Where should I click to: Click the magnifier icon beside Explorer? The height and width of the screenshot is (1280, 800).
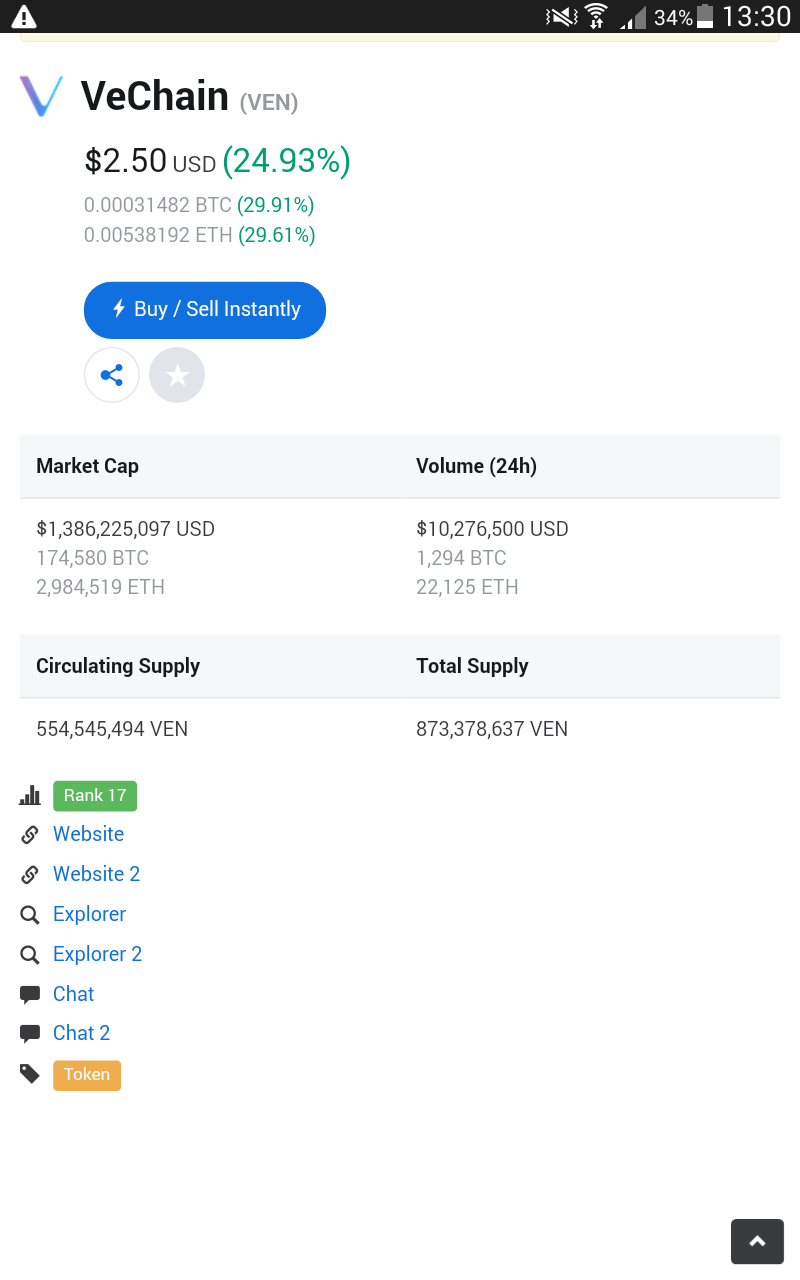coord(30,914)
